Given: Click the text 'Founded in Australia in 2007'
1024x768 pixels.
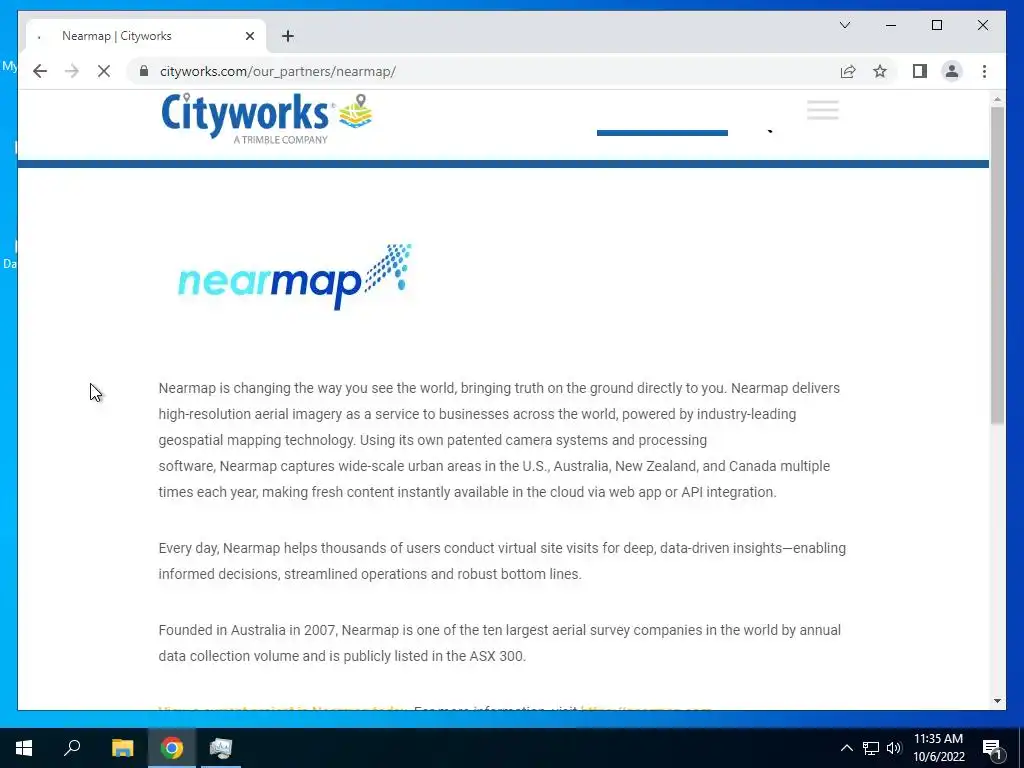Looking at the screenshot, I should (247, 630).
